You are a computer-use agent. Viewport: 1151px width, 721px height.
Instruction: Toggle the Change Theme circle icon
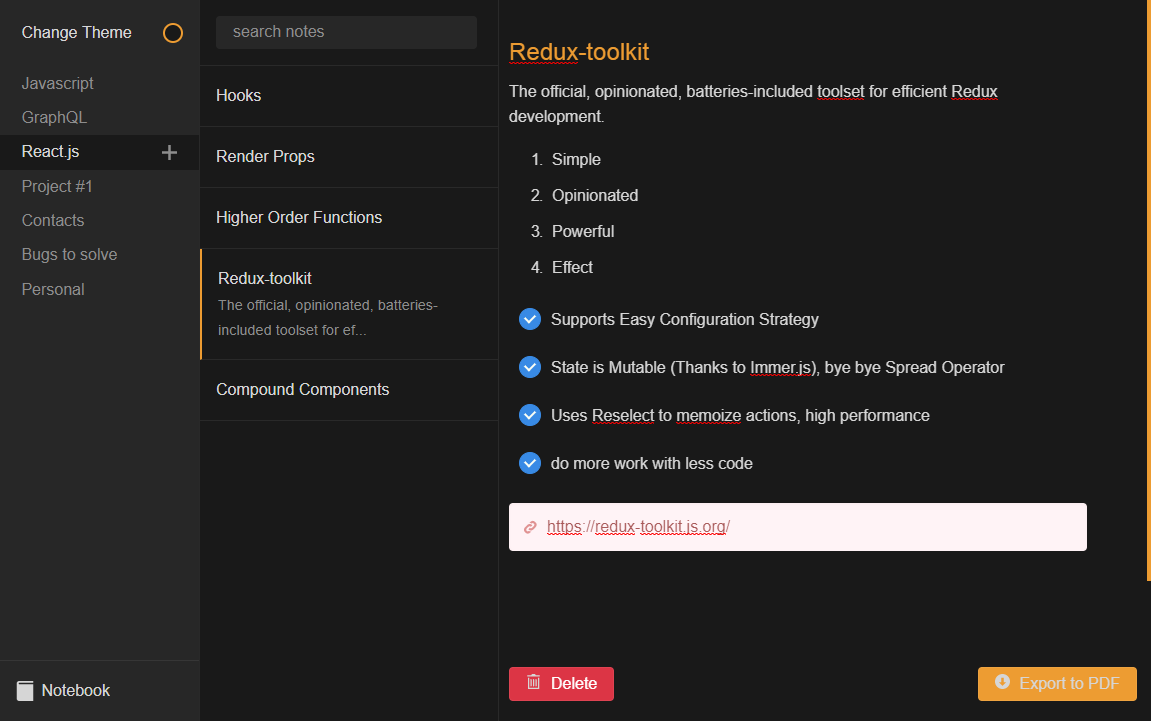173,33
